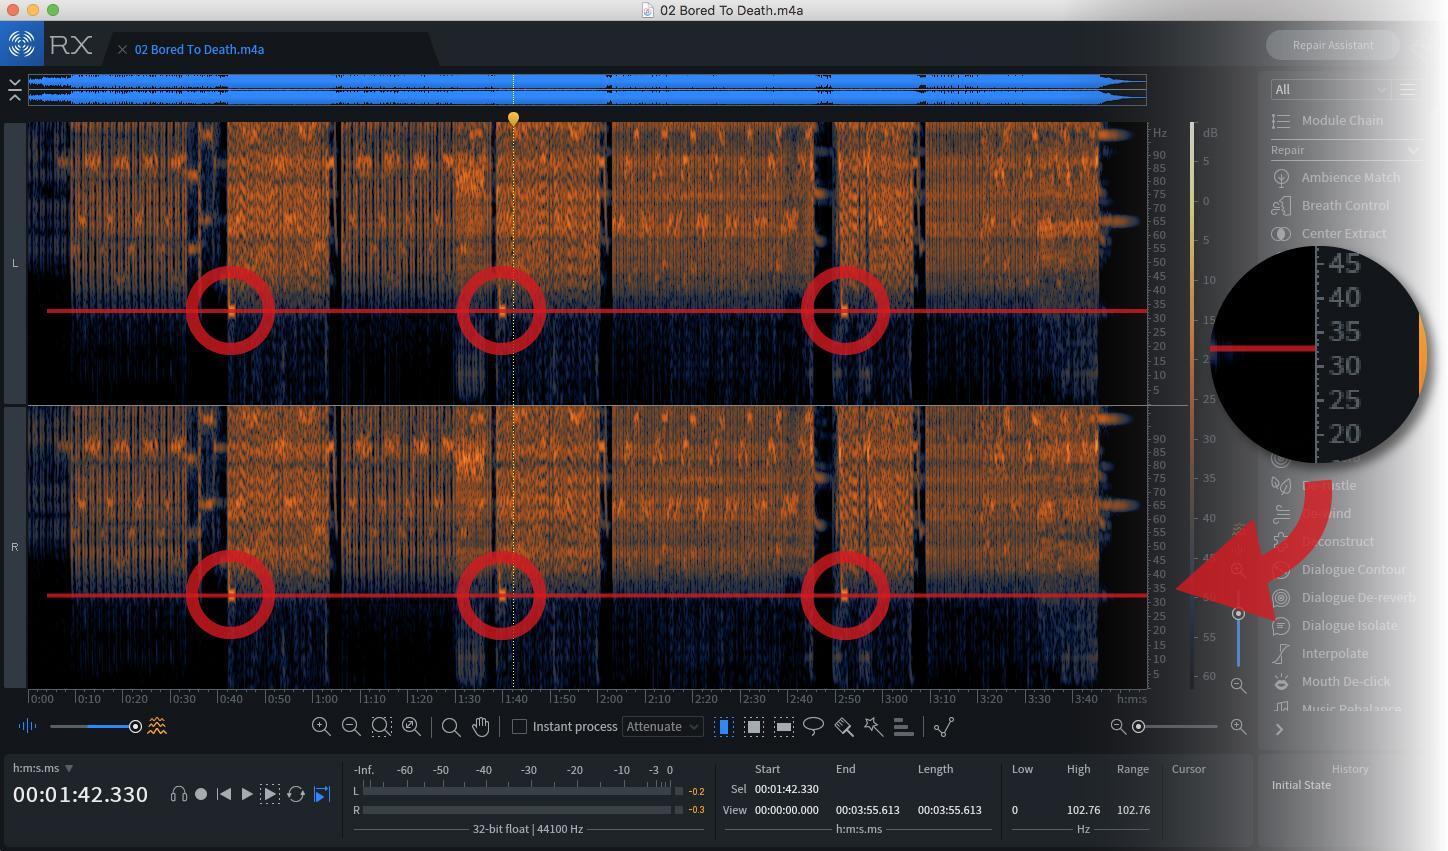
Task: Open the Dialogue Isolate module
Action: coord(1350,625)
